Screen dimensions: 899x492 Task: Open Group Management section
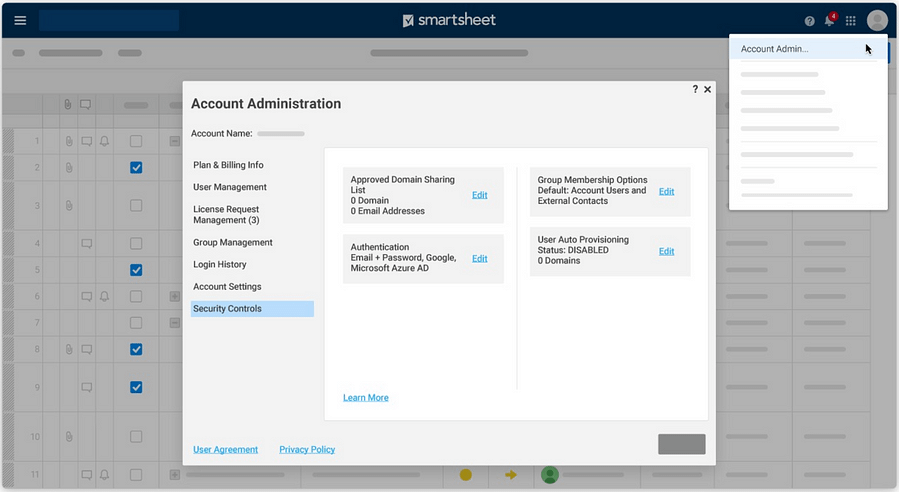click(233, 243)
